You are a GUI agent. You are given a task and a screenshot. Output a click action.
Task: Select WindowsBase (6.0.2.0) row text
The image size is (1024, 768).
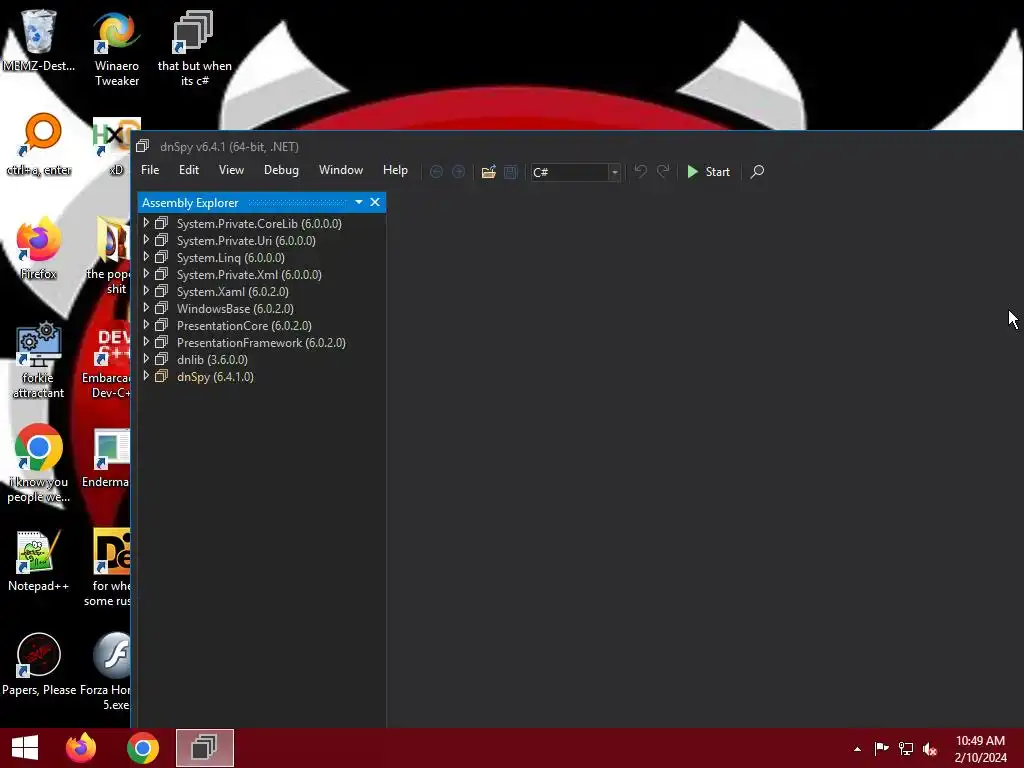[x=235, y=308]
